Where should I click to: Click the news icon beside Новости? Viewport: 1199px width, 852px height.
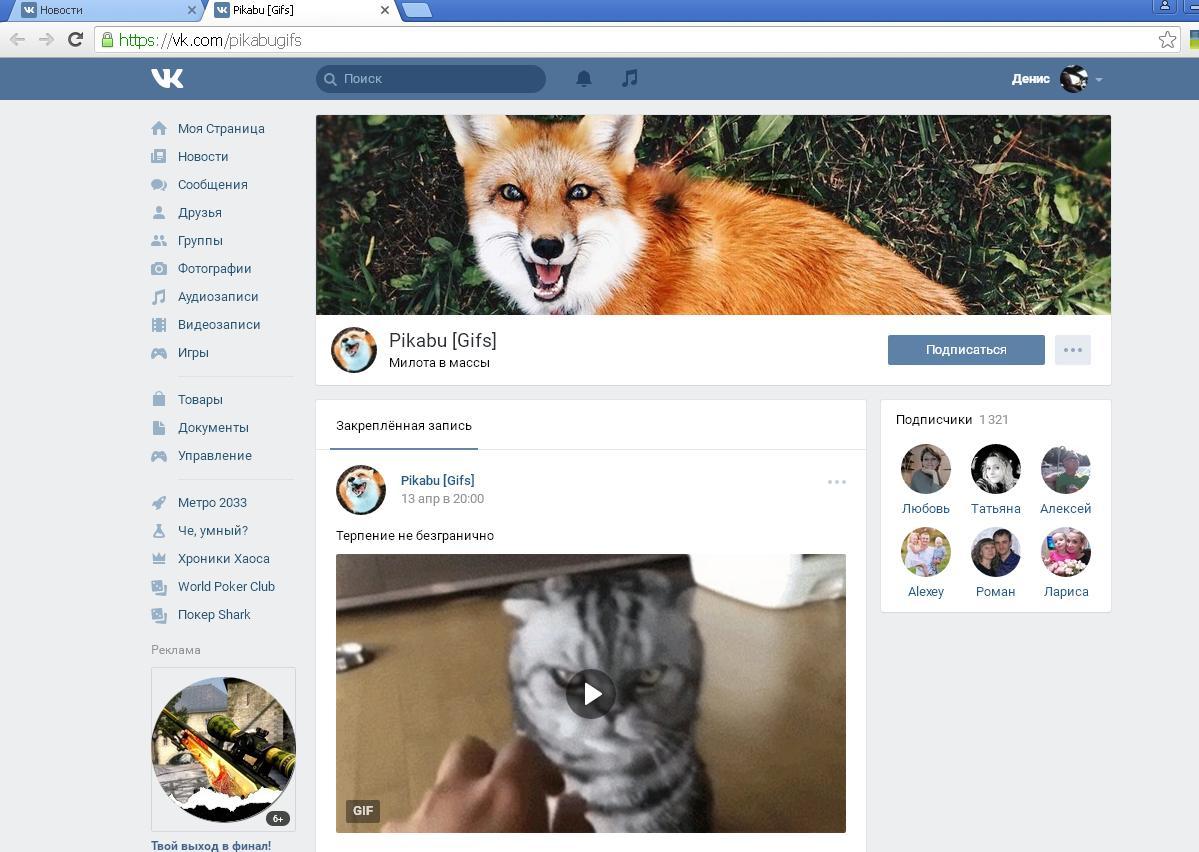click(x=158, y=156)
